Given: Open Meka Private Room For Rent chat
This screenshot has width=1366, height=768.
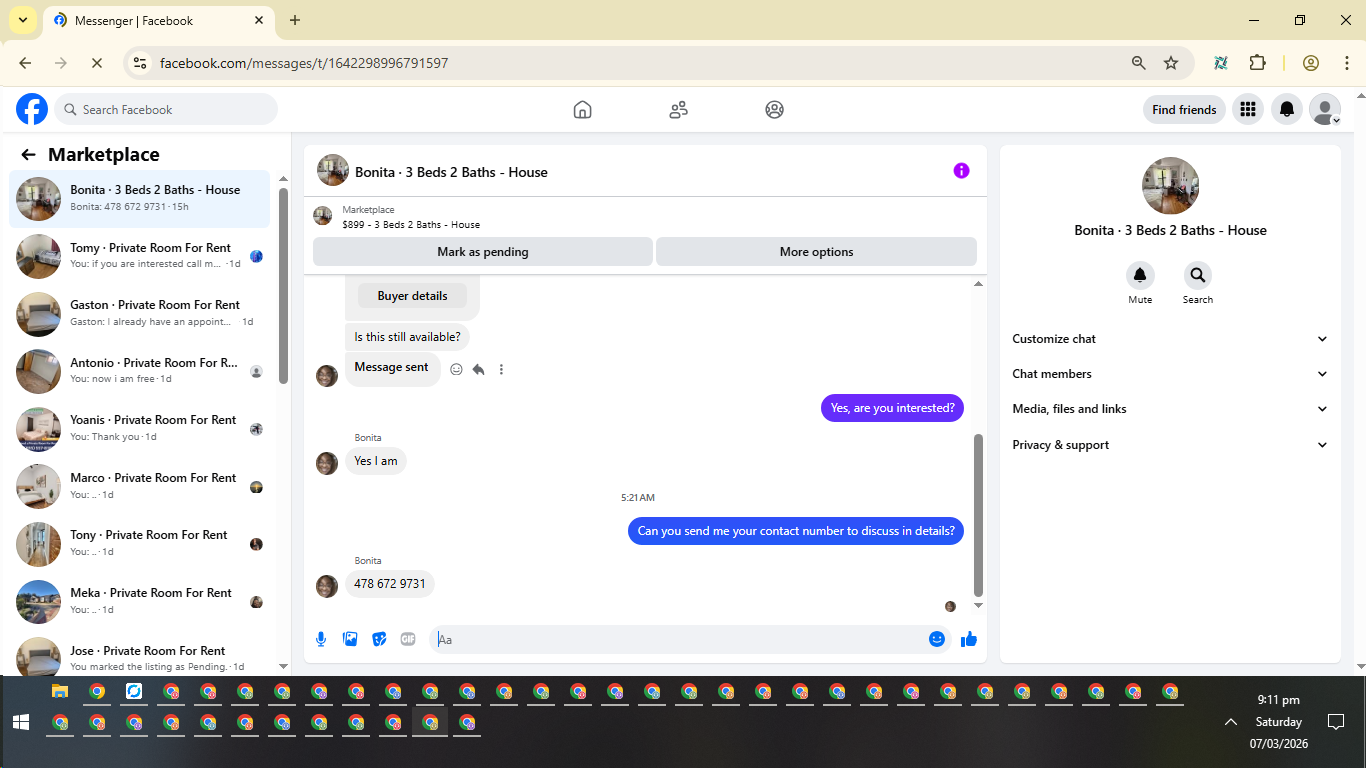Looking at the screenshot, I should (140, 601).
